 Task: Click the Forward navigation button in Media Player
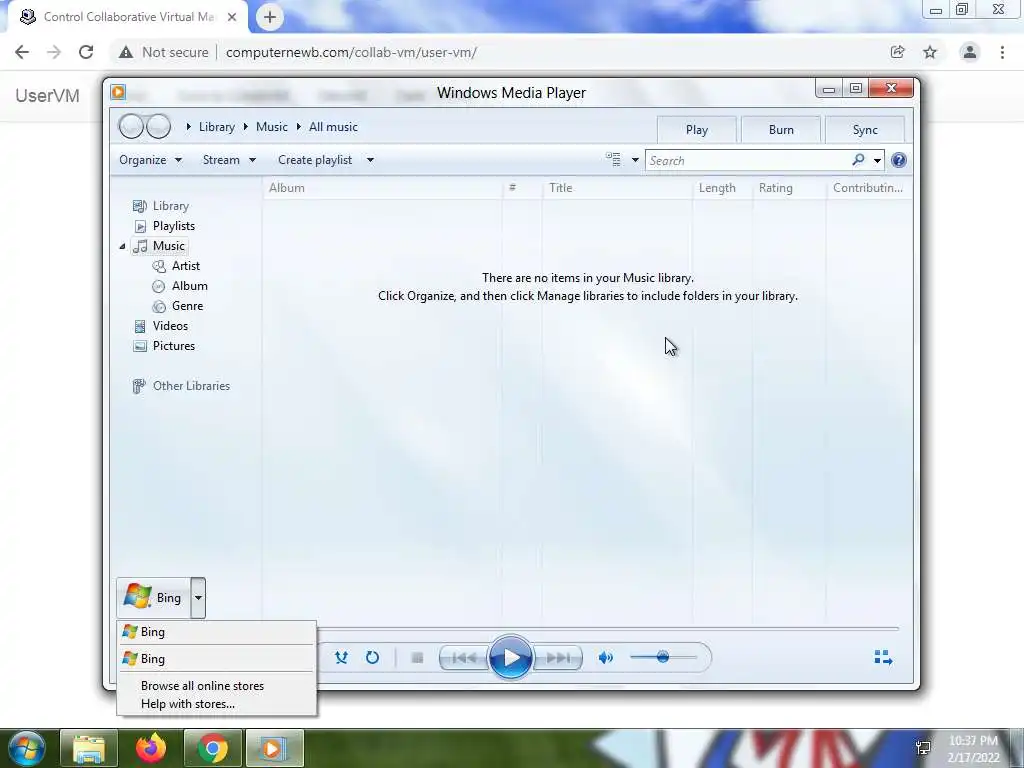[158, 126]
